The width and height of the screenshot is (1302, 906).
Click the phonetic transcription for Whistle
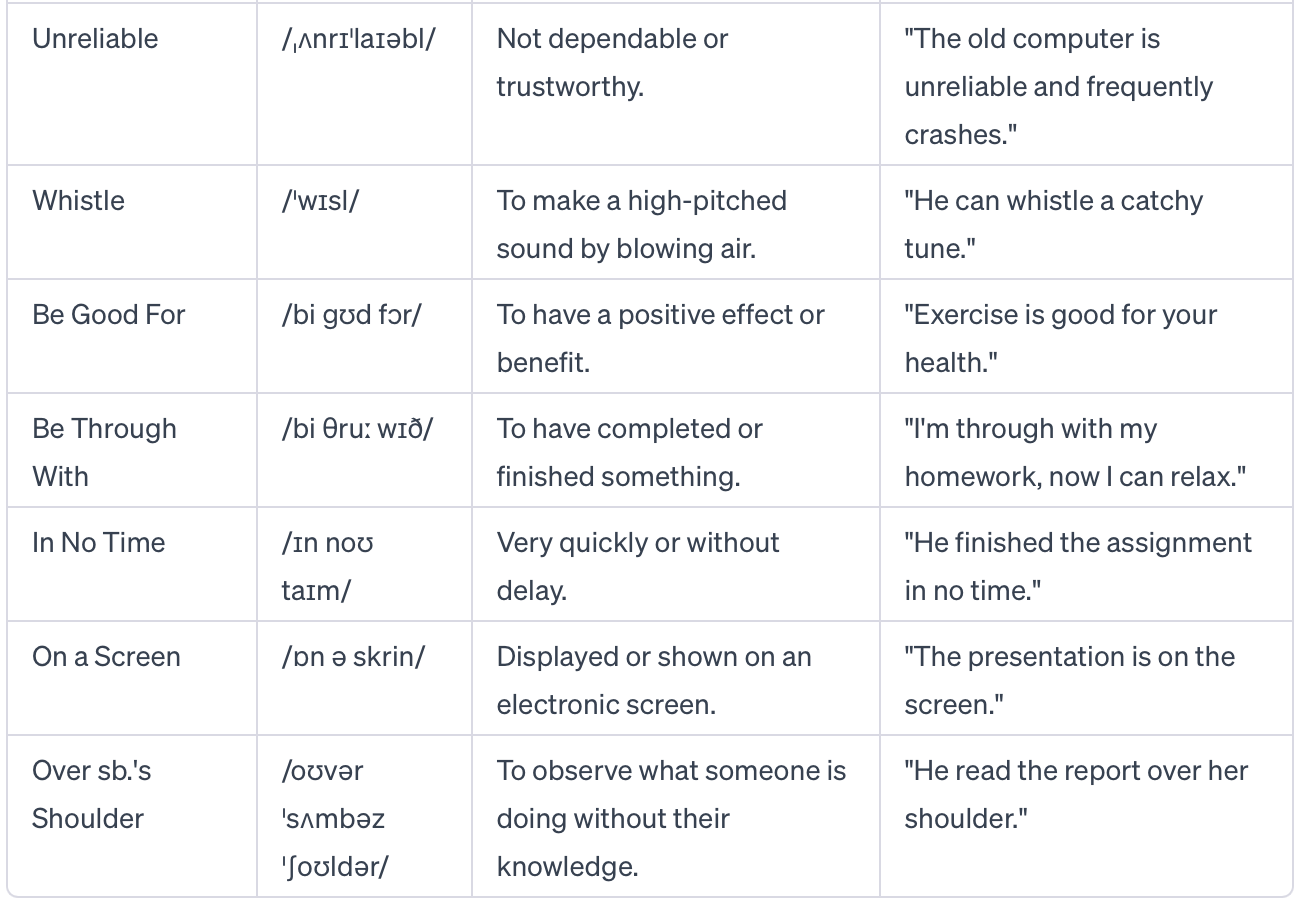320,200
